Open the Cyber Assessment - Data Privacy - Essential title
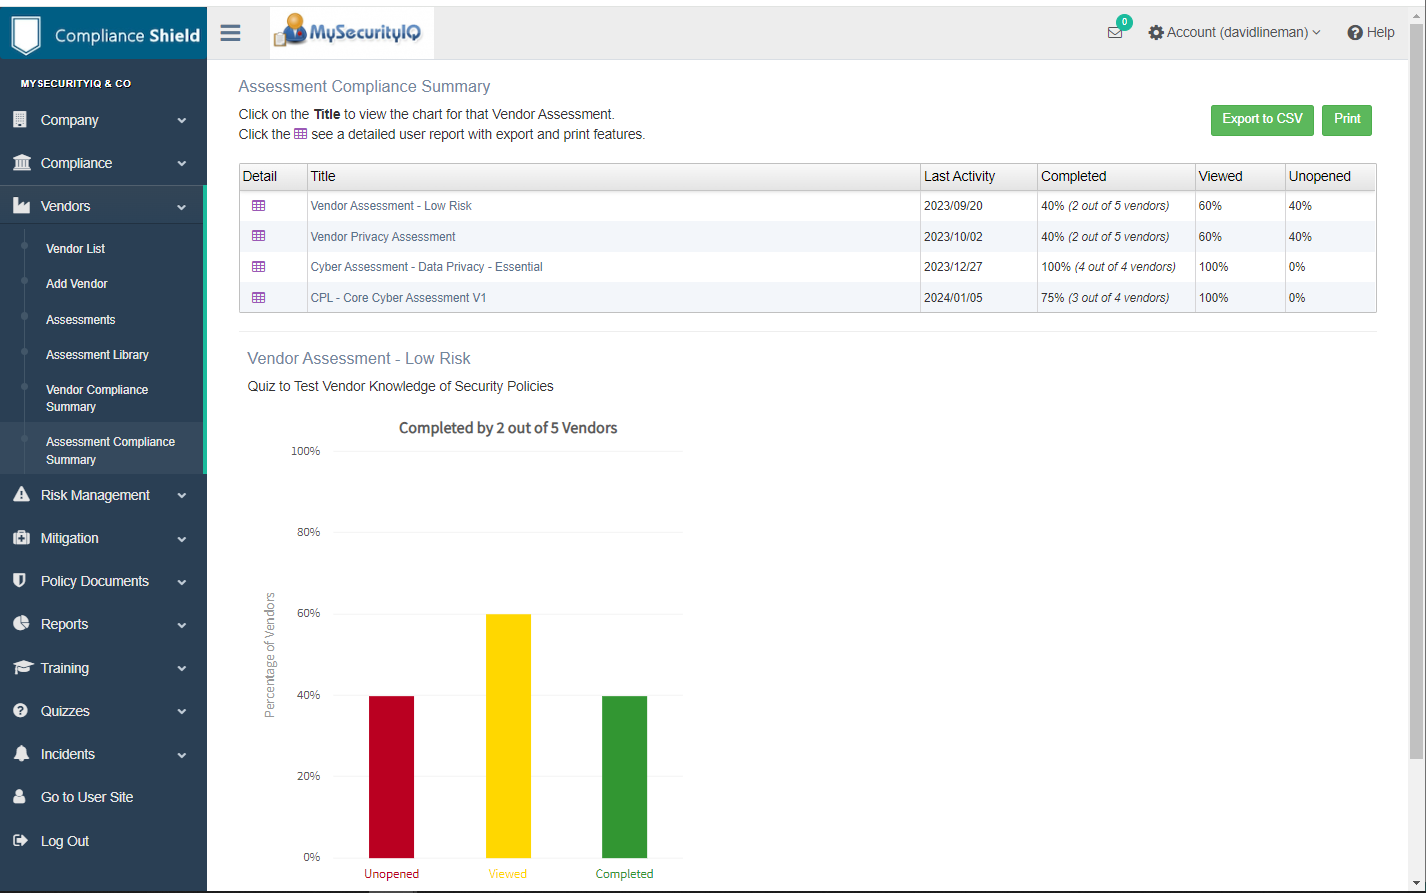Viewport: 1426px width, 893px height. point(426,267)
